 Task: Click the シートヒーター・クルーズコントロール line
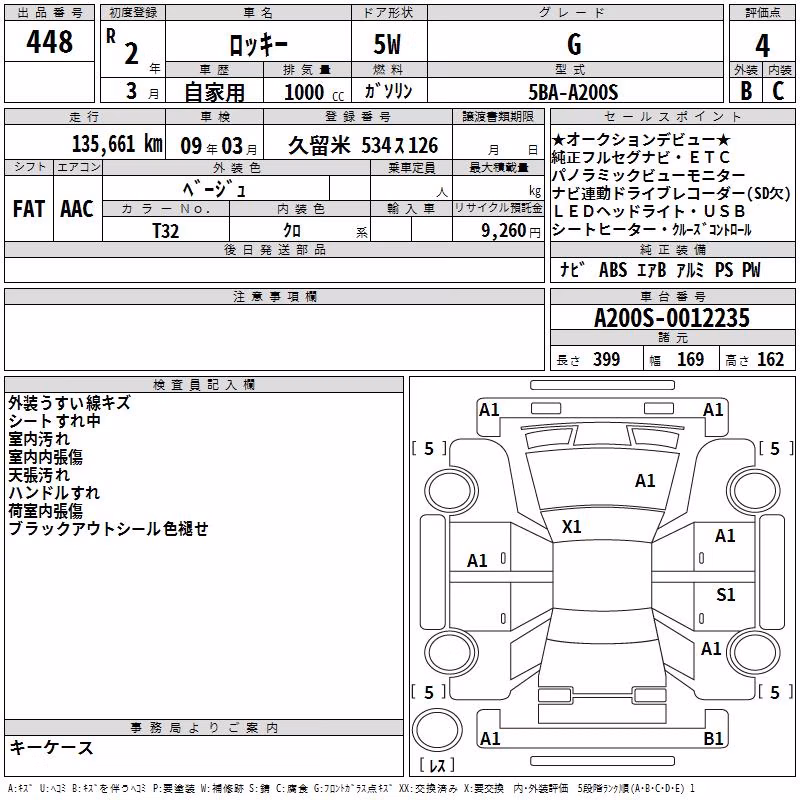pos(652,230)
